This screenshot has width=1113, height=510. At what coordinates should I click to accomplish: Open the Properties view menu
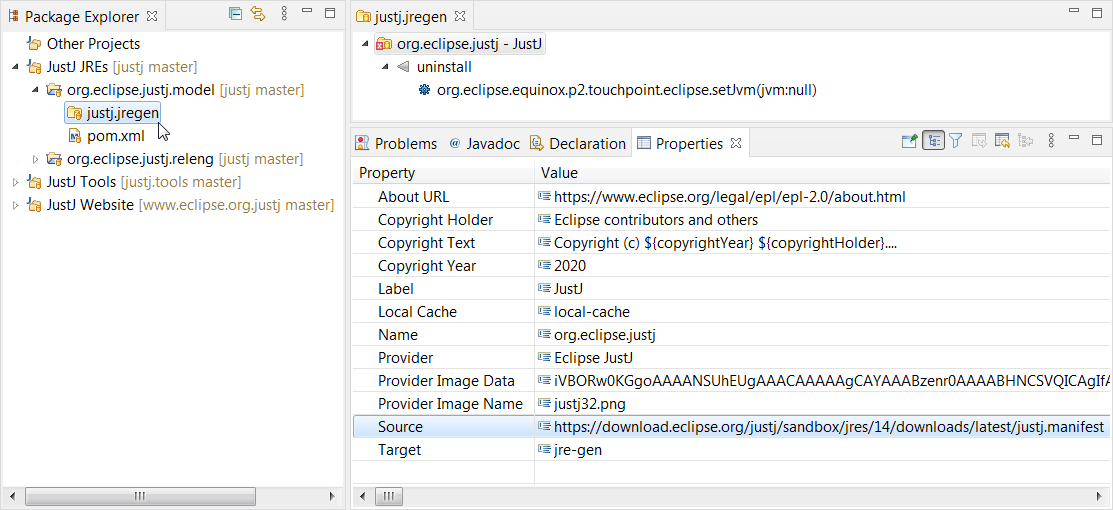pyautogui.click(x=1050, y=142)
